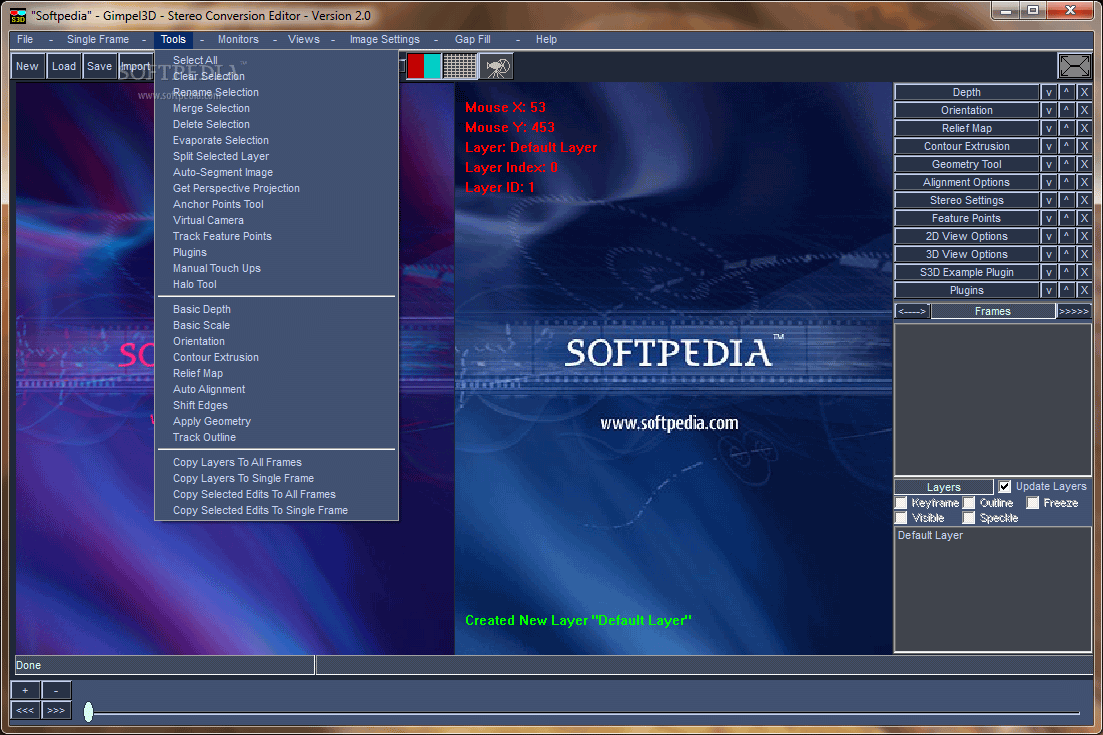Click the plus zoom button
The image size is (1103, 735).
pos(25,691)
